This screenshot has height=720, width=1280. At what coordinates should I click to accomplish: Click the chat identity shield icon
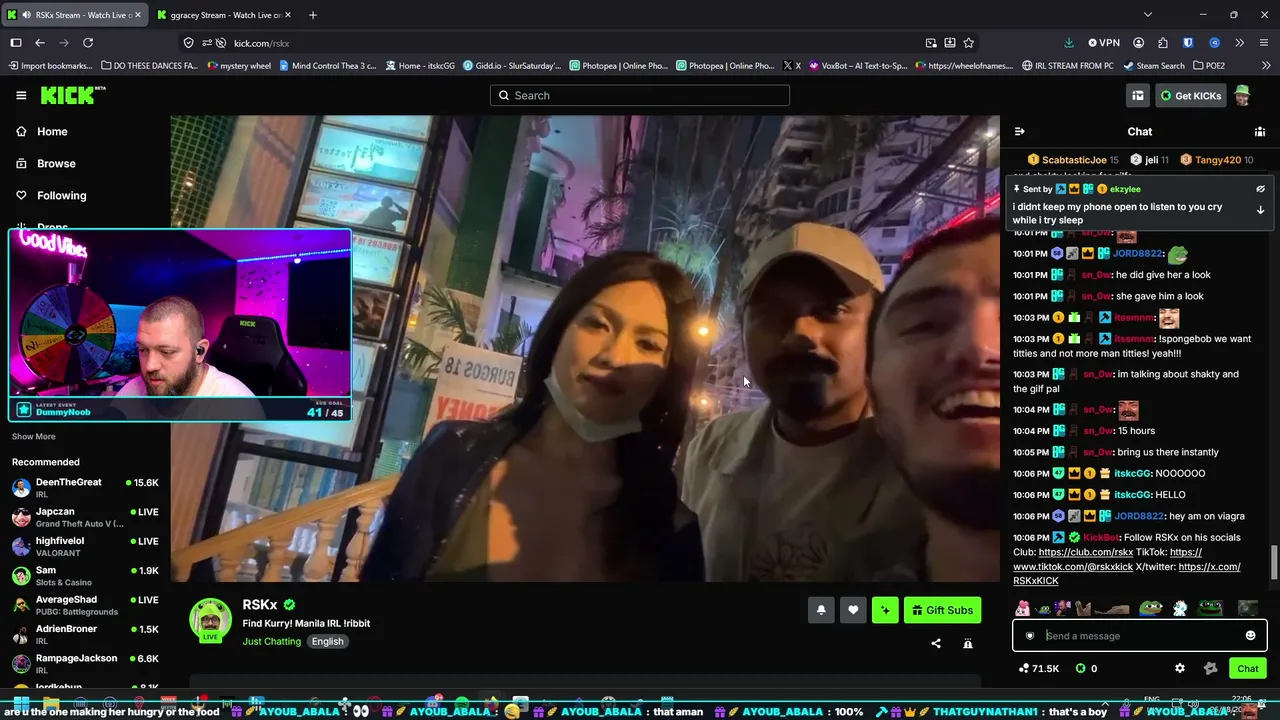(x=1030, y=636)
